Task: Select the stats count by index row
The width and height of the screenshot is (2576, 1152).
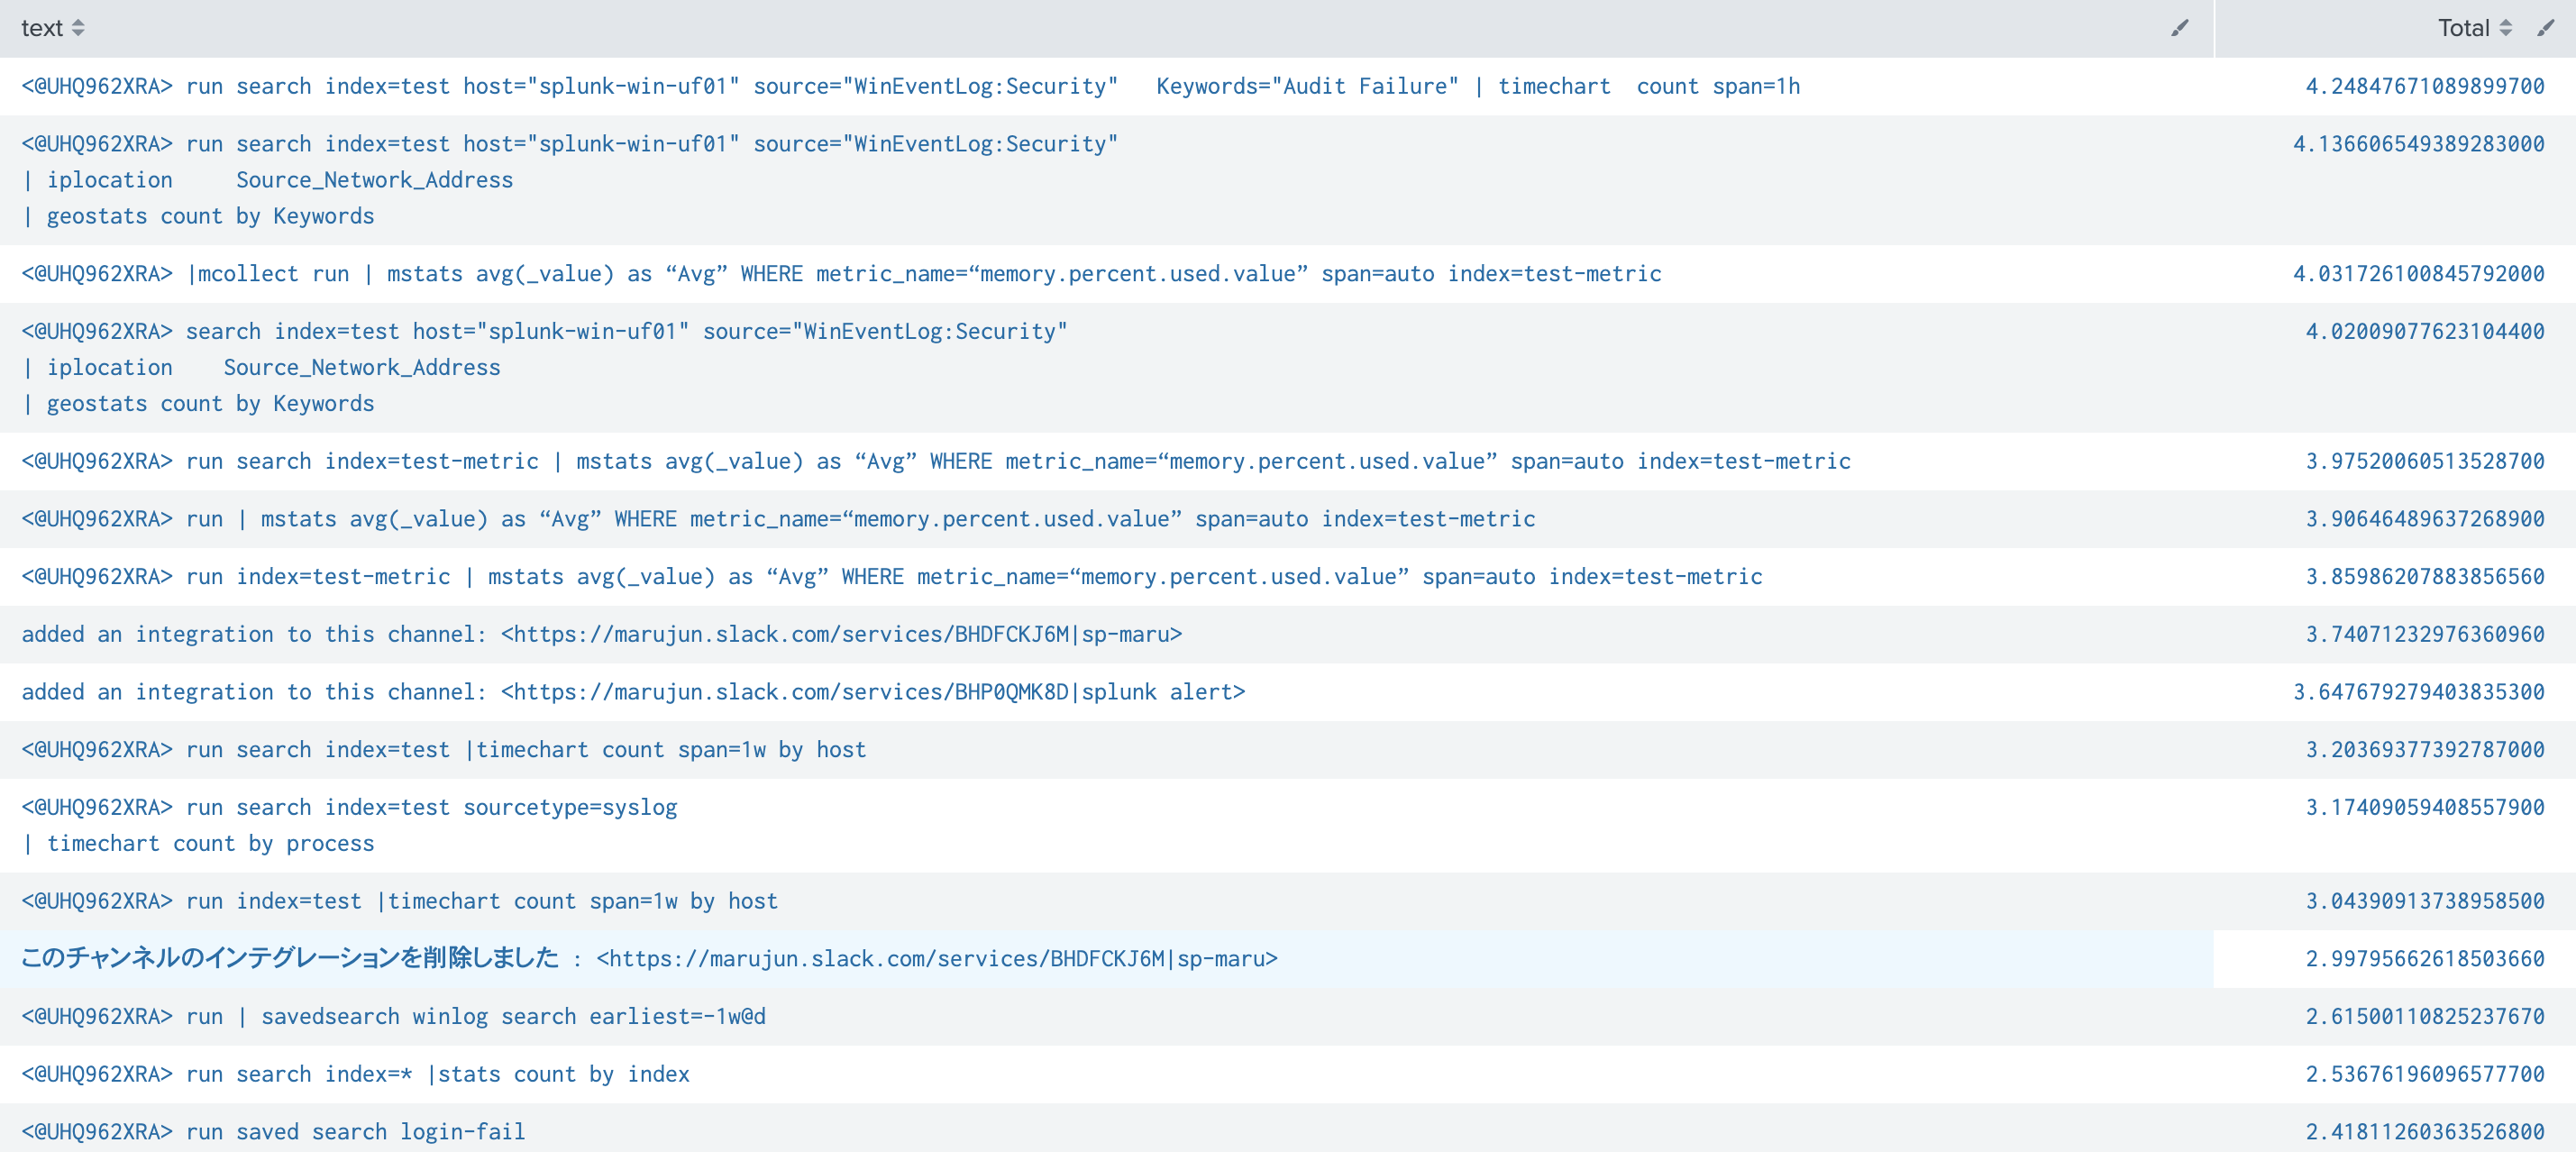Action: pos(355,1074)
